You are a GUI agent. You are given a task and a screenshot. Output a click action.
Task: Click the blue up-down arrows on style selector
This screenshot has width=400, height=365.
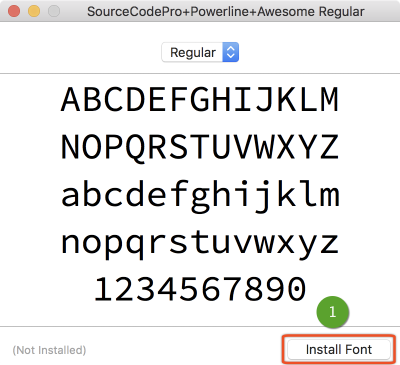pyautogui.click(x=231, y=52)
